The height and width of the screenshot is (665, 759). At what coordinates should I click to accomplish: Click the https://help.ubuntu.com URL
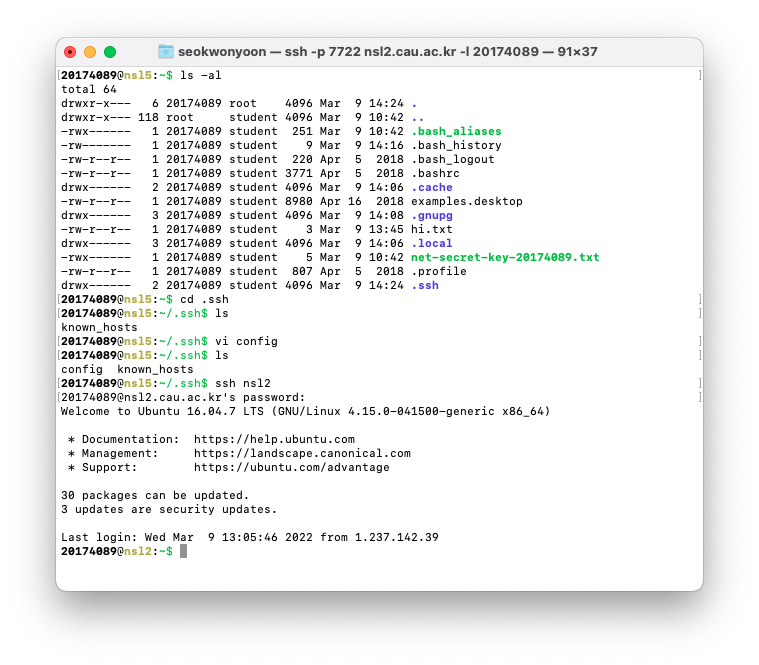pos(274,439)
